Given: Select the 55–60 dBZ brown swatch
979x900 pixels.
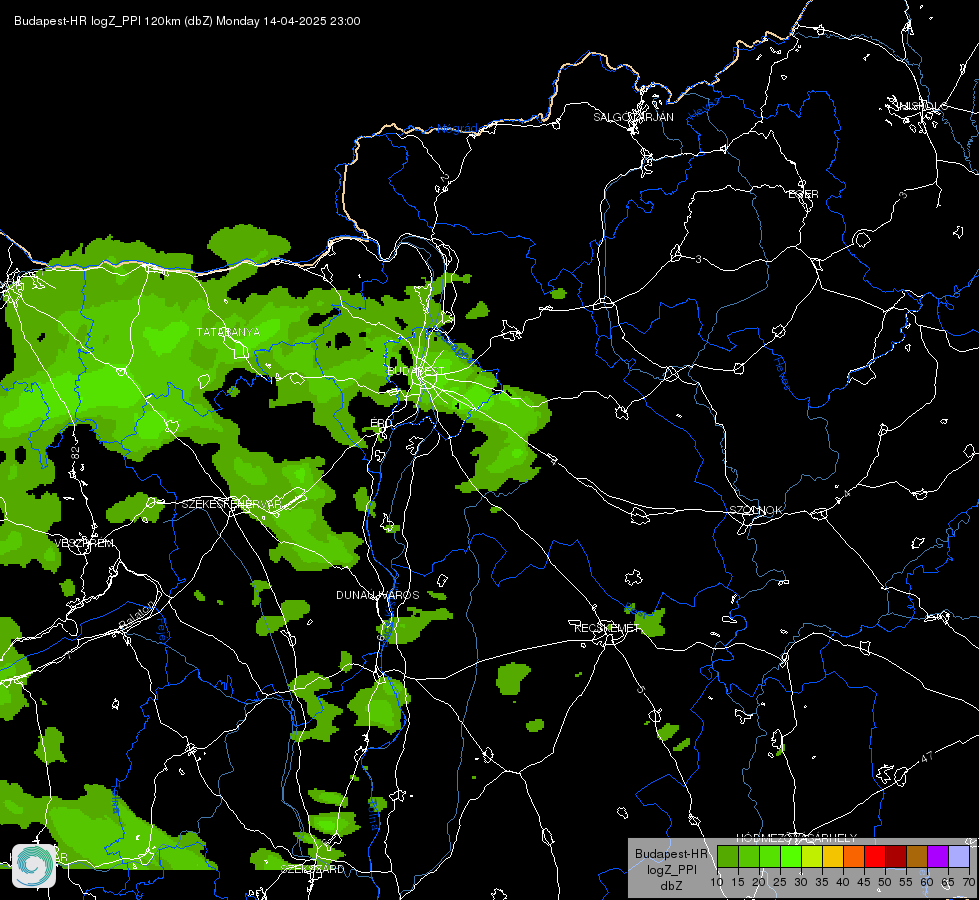Looking at the screenshot, I should coord(917,856).
